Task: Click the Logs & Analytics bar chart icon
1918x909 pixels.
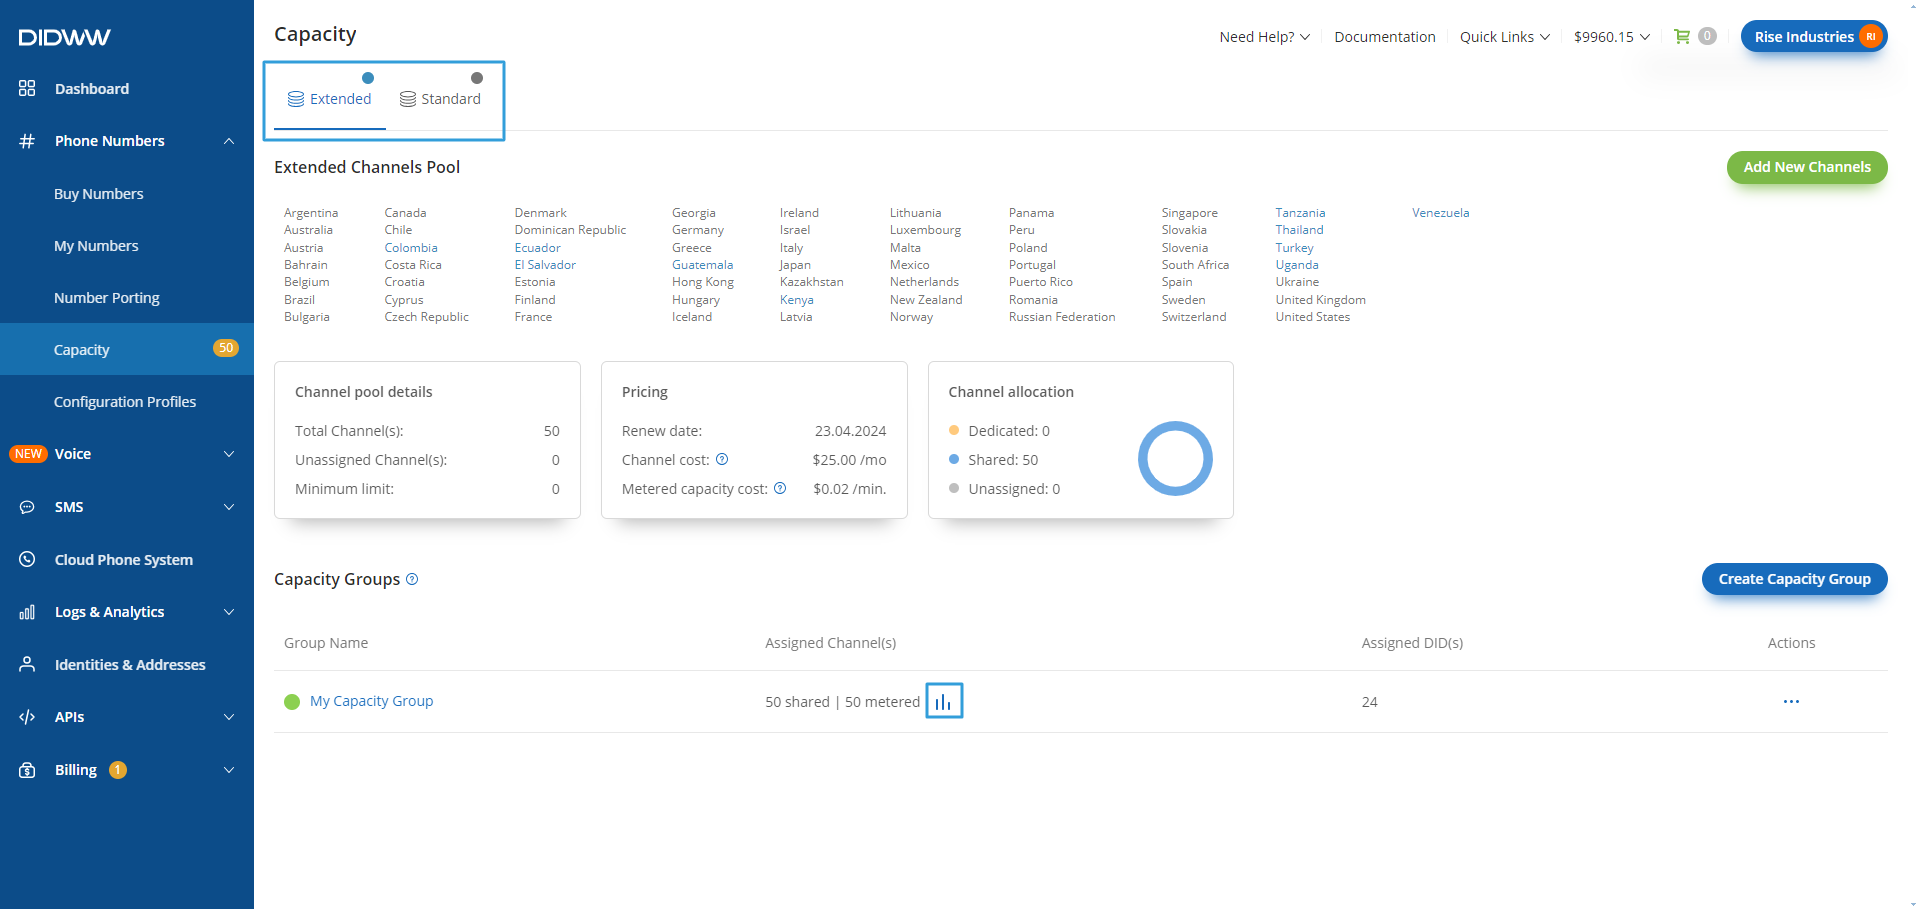Action: tap(27, 612)
